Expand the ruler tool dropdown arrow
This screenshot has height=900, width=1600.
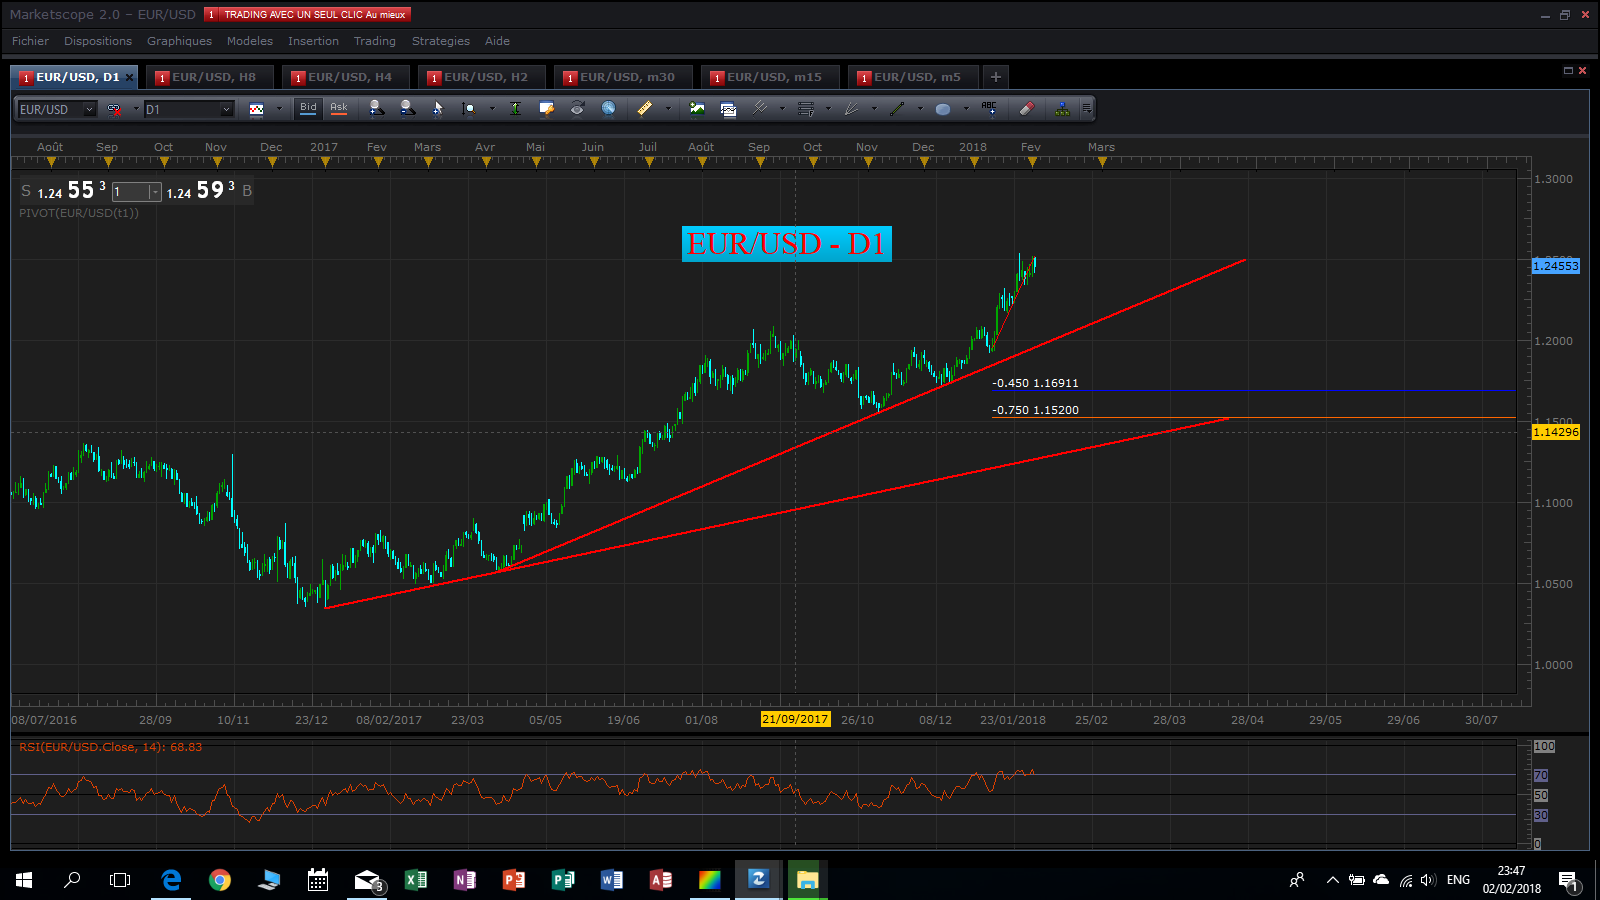pyautogui.click(x=668, y=109)
